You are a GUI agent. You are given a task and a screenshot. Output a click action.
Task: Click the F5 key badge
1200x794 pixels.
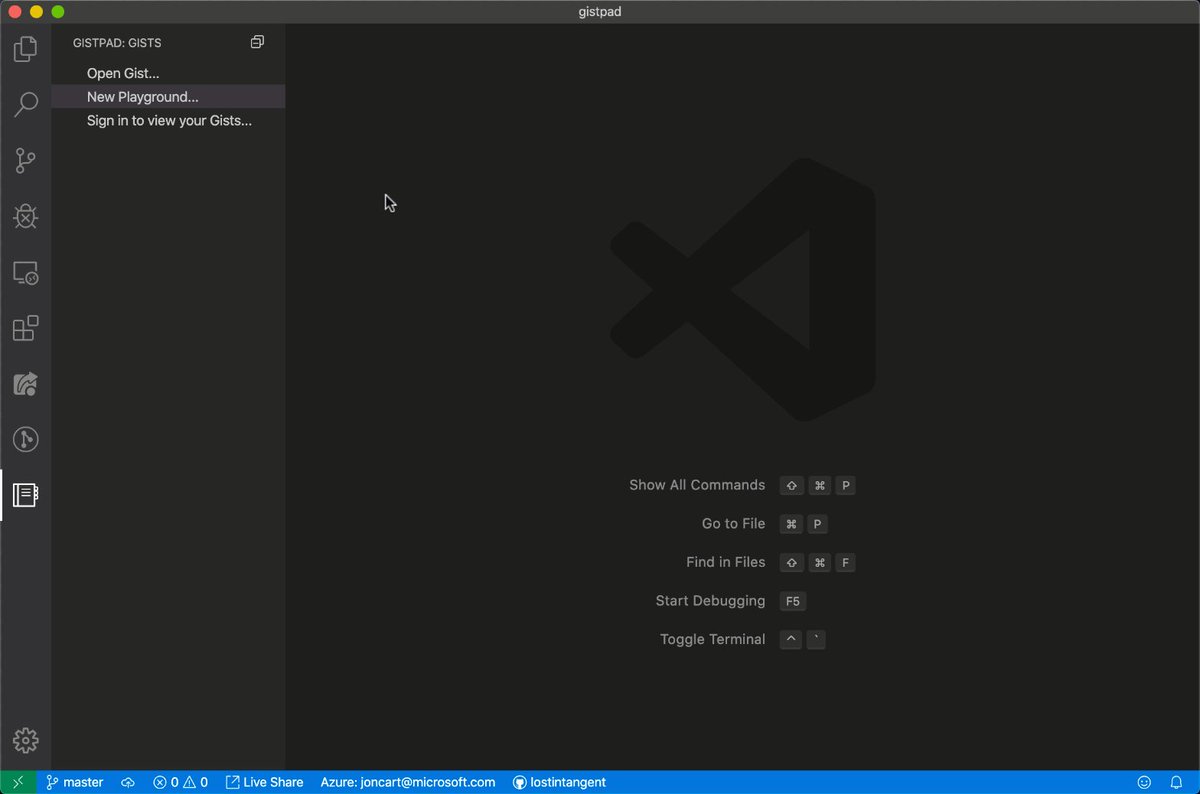click(792, 601)
